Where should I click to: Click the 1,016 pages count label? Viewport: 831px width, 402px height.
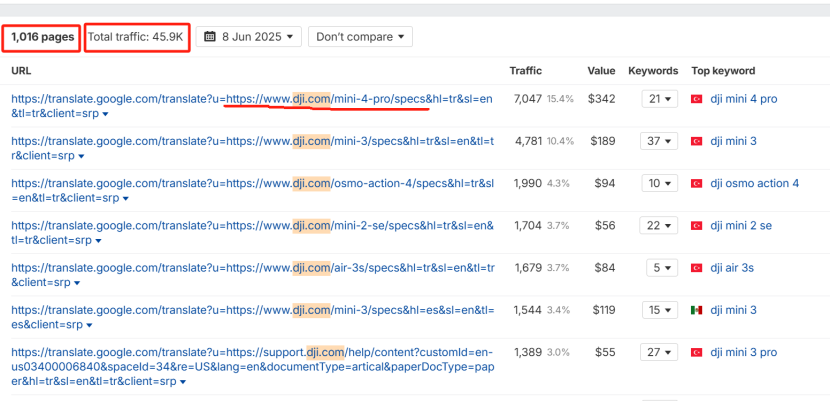pos(43,37)
